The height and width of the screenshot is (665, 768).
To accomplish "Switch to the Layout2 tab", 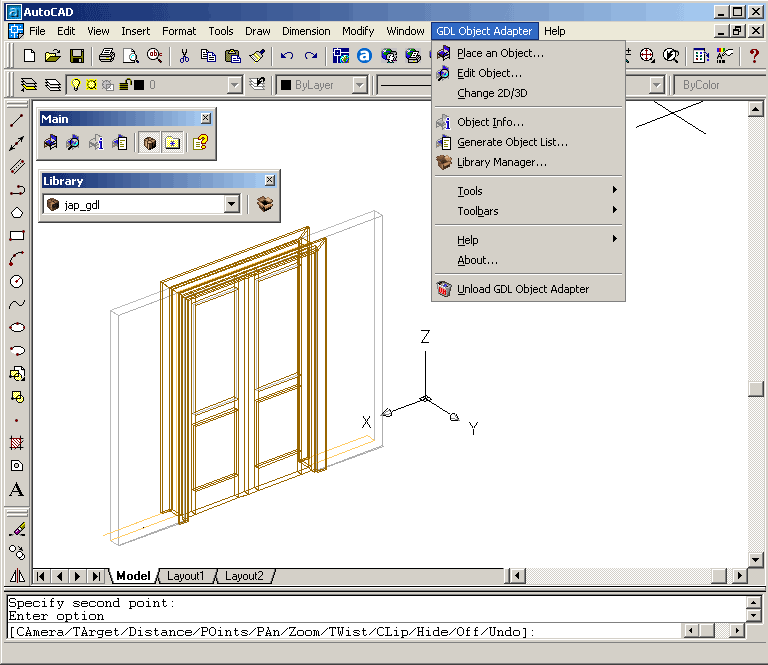I will click(244, 576).
